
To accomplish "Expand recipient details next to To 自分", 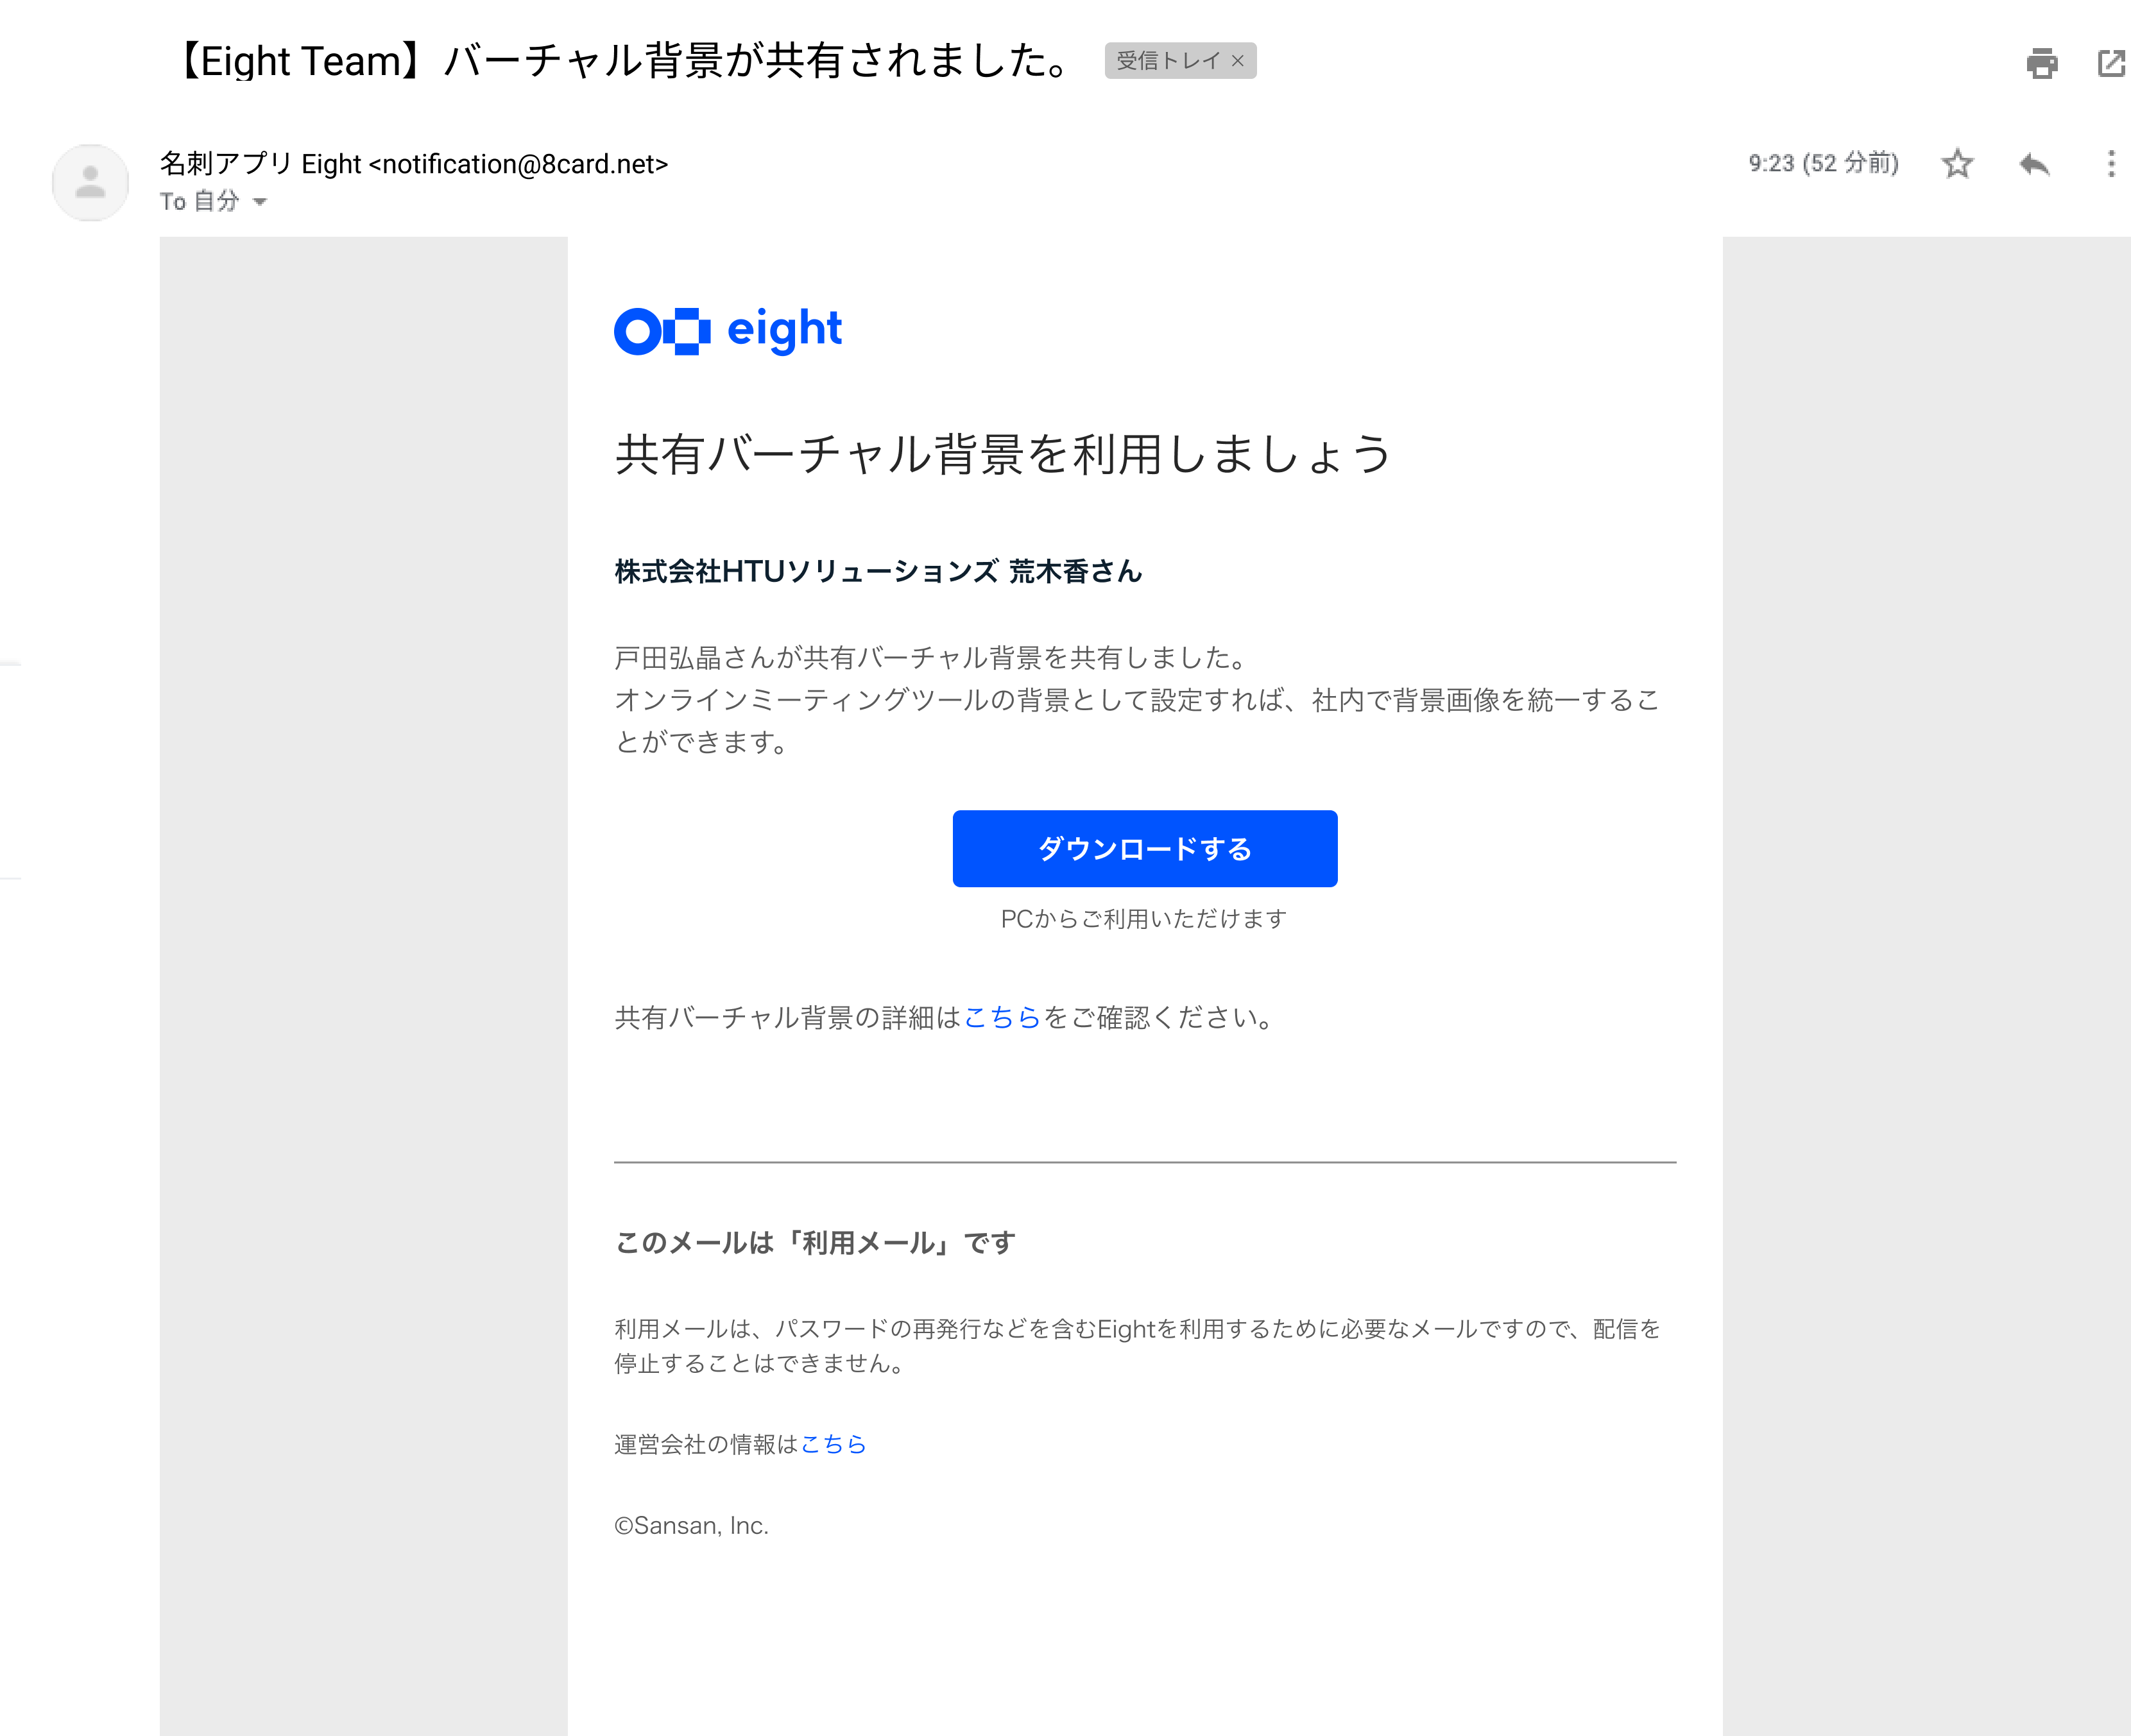I will [260, 202].
